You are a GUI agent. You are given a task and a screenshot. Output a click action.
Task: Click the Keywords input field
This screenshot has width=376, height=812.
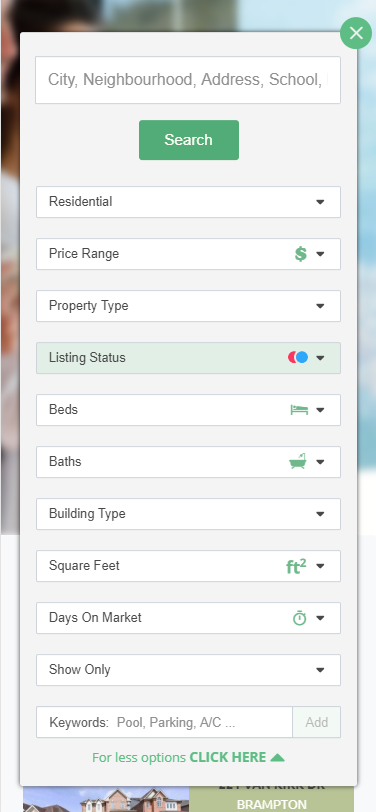tap(165, 722)
